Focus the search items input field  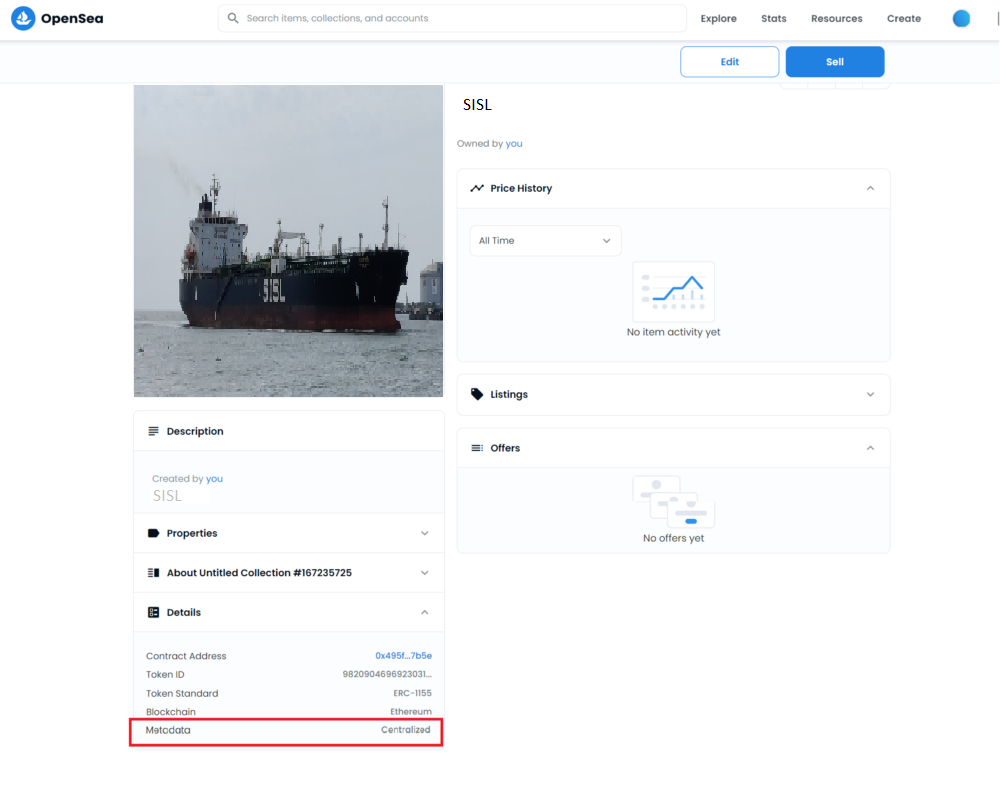[452, 18]
